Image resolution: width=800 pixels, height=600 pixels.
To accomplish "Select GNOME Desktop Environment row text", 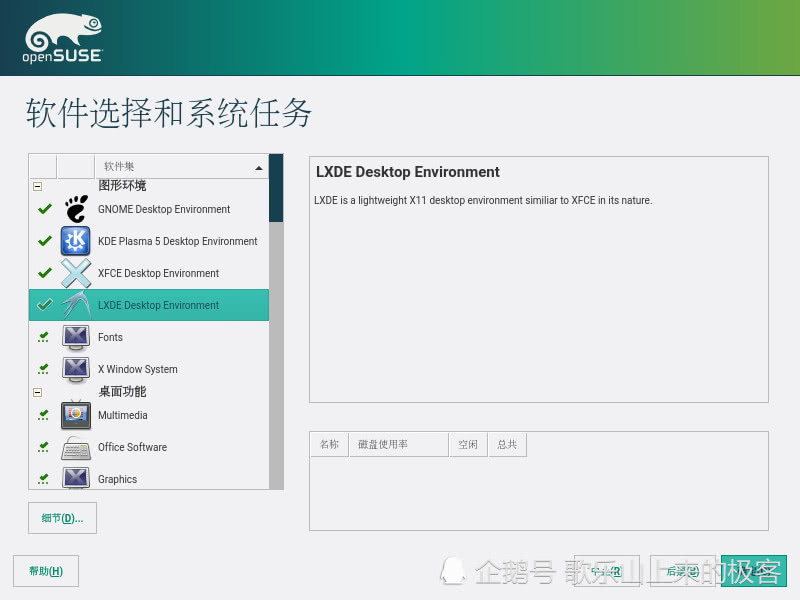I will [164, 209].
